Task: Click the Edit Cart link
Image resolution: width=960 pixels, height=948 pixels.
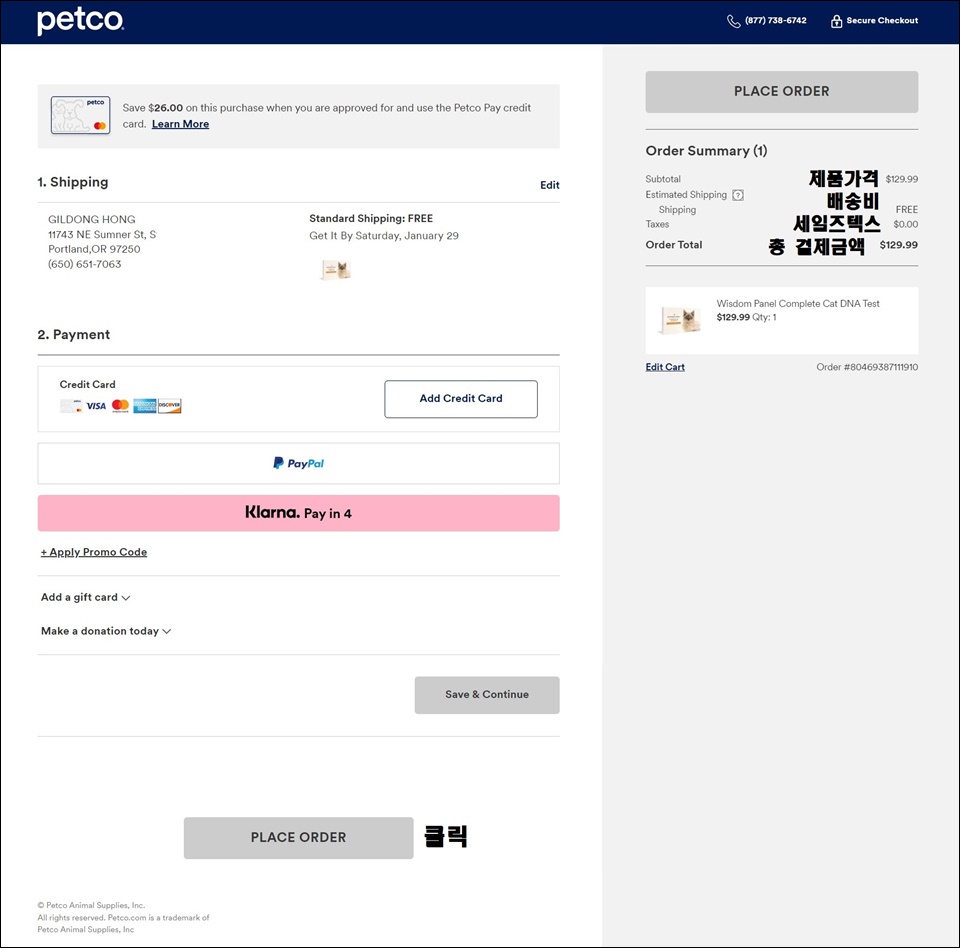Action: coord(665,367)
